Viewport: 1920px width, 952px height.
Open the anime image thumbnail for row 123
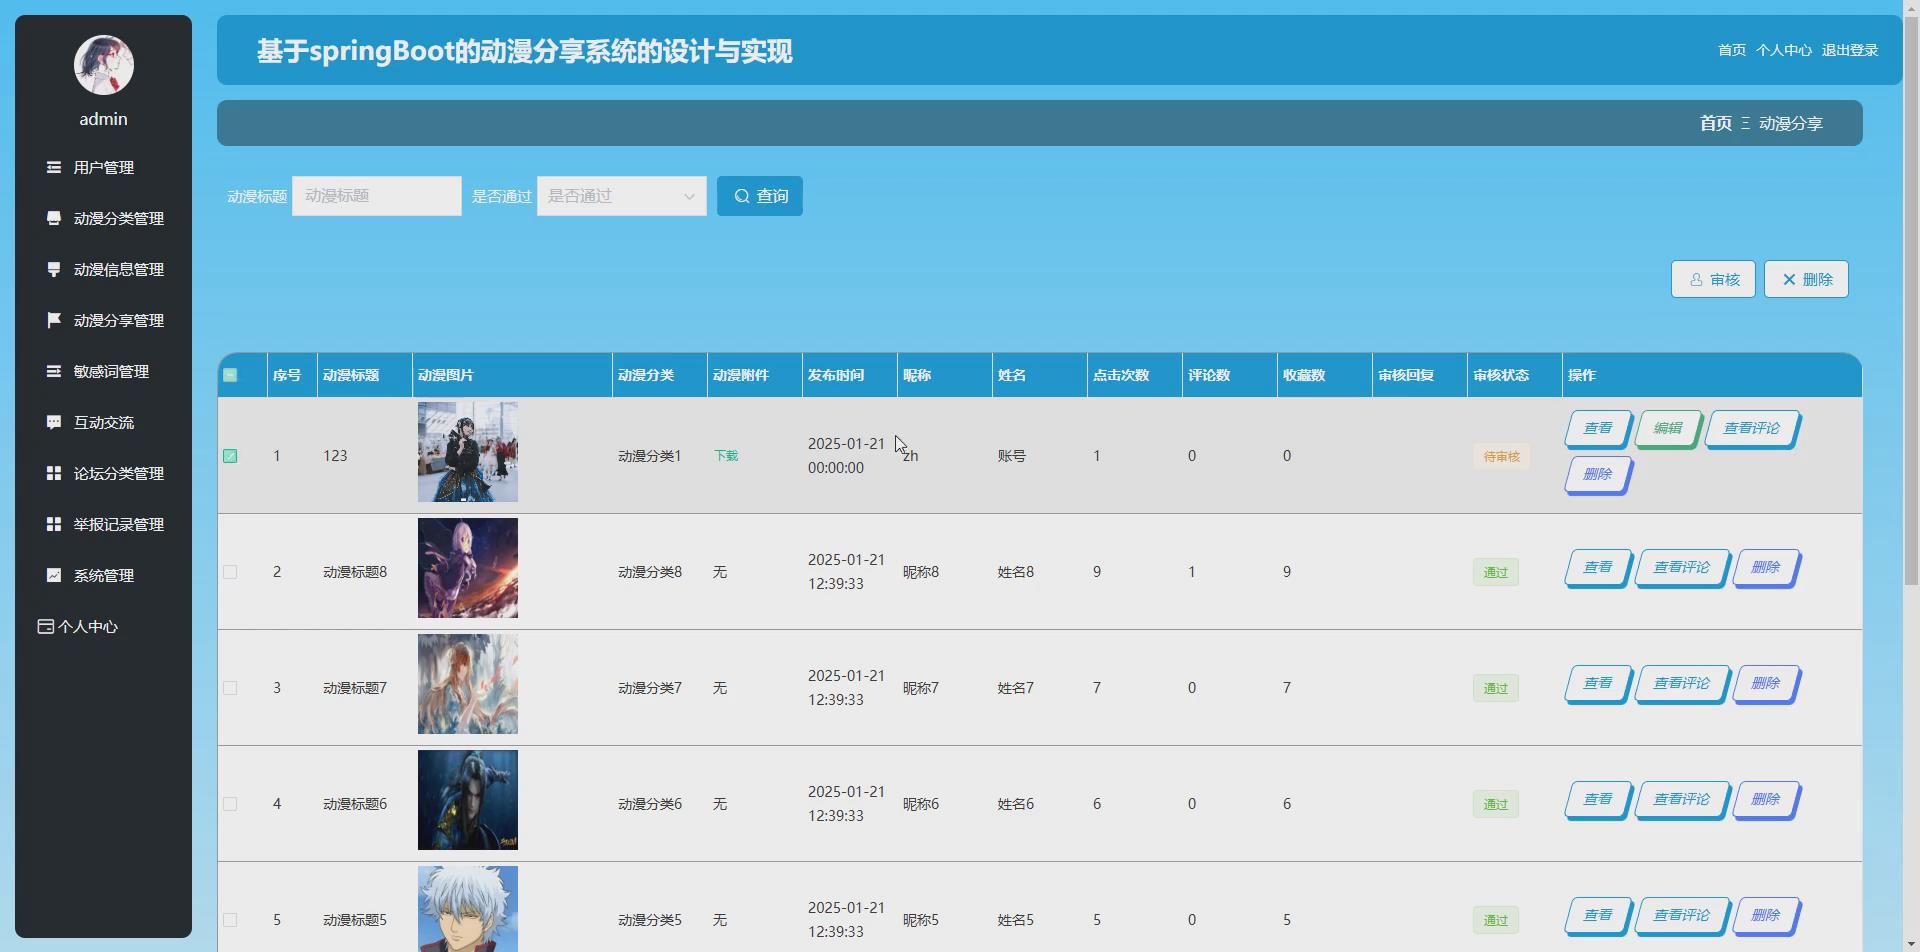pyautogui.click(x=468, y=452)
